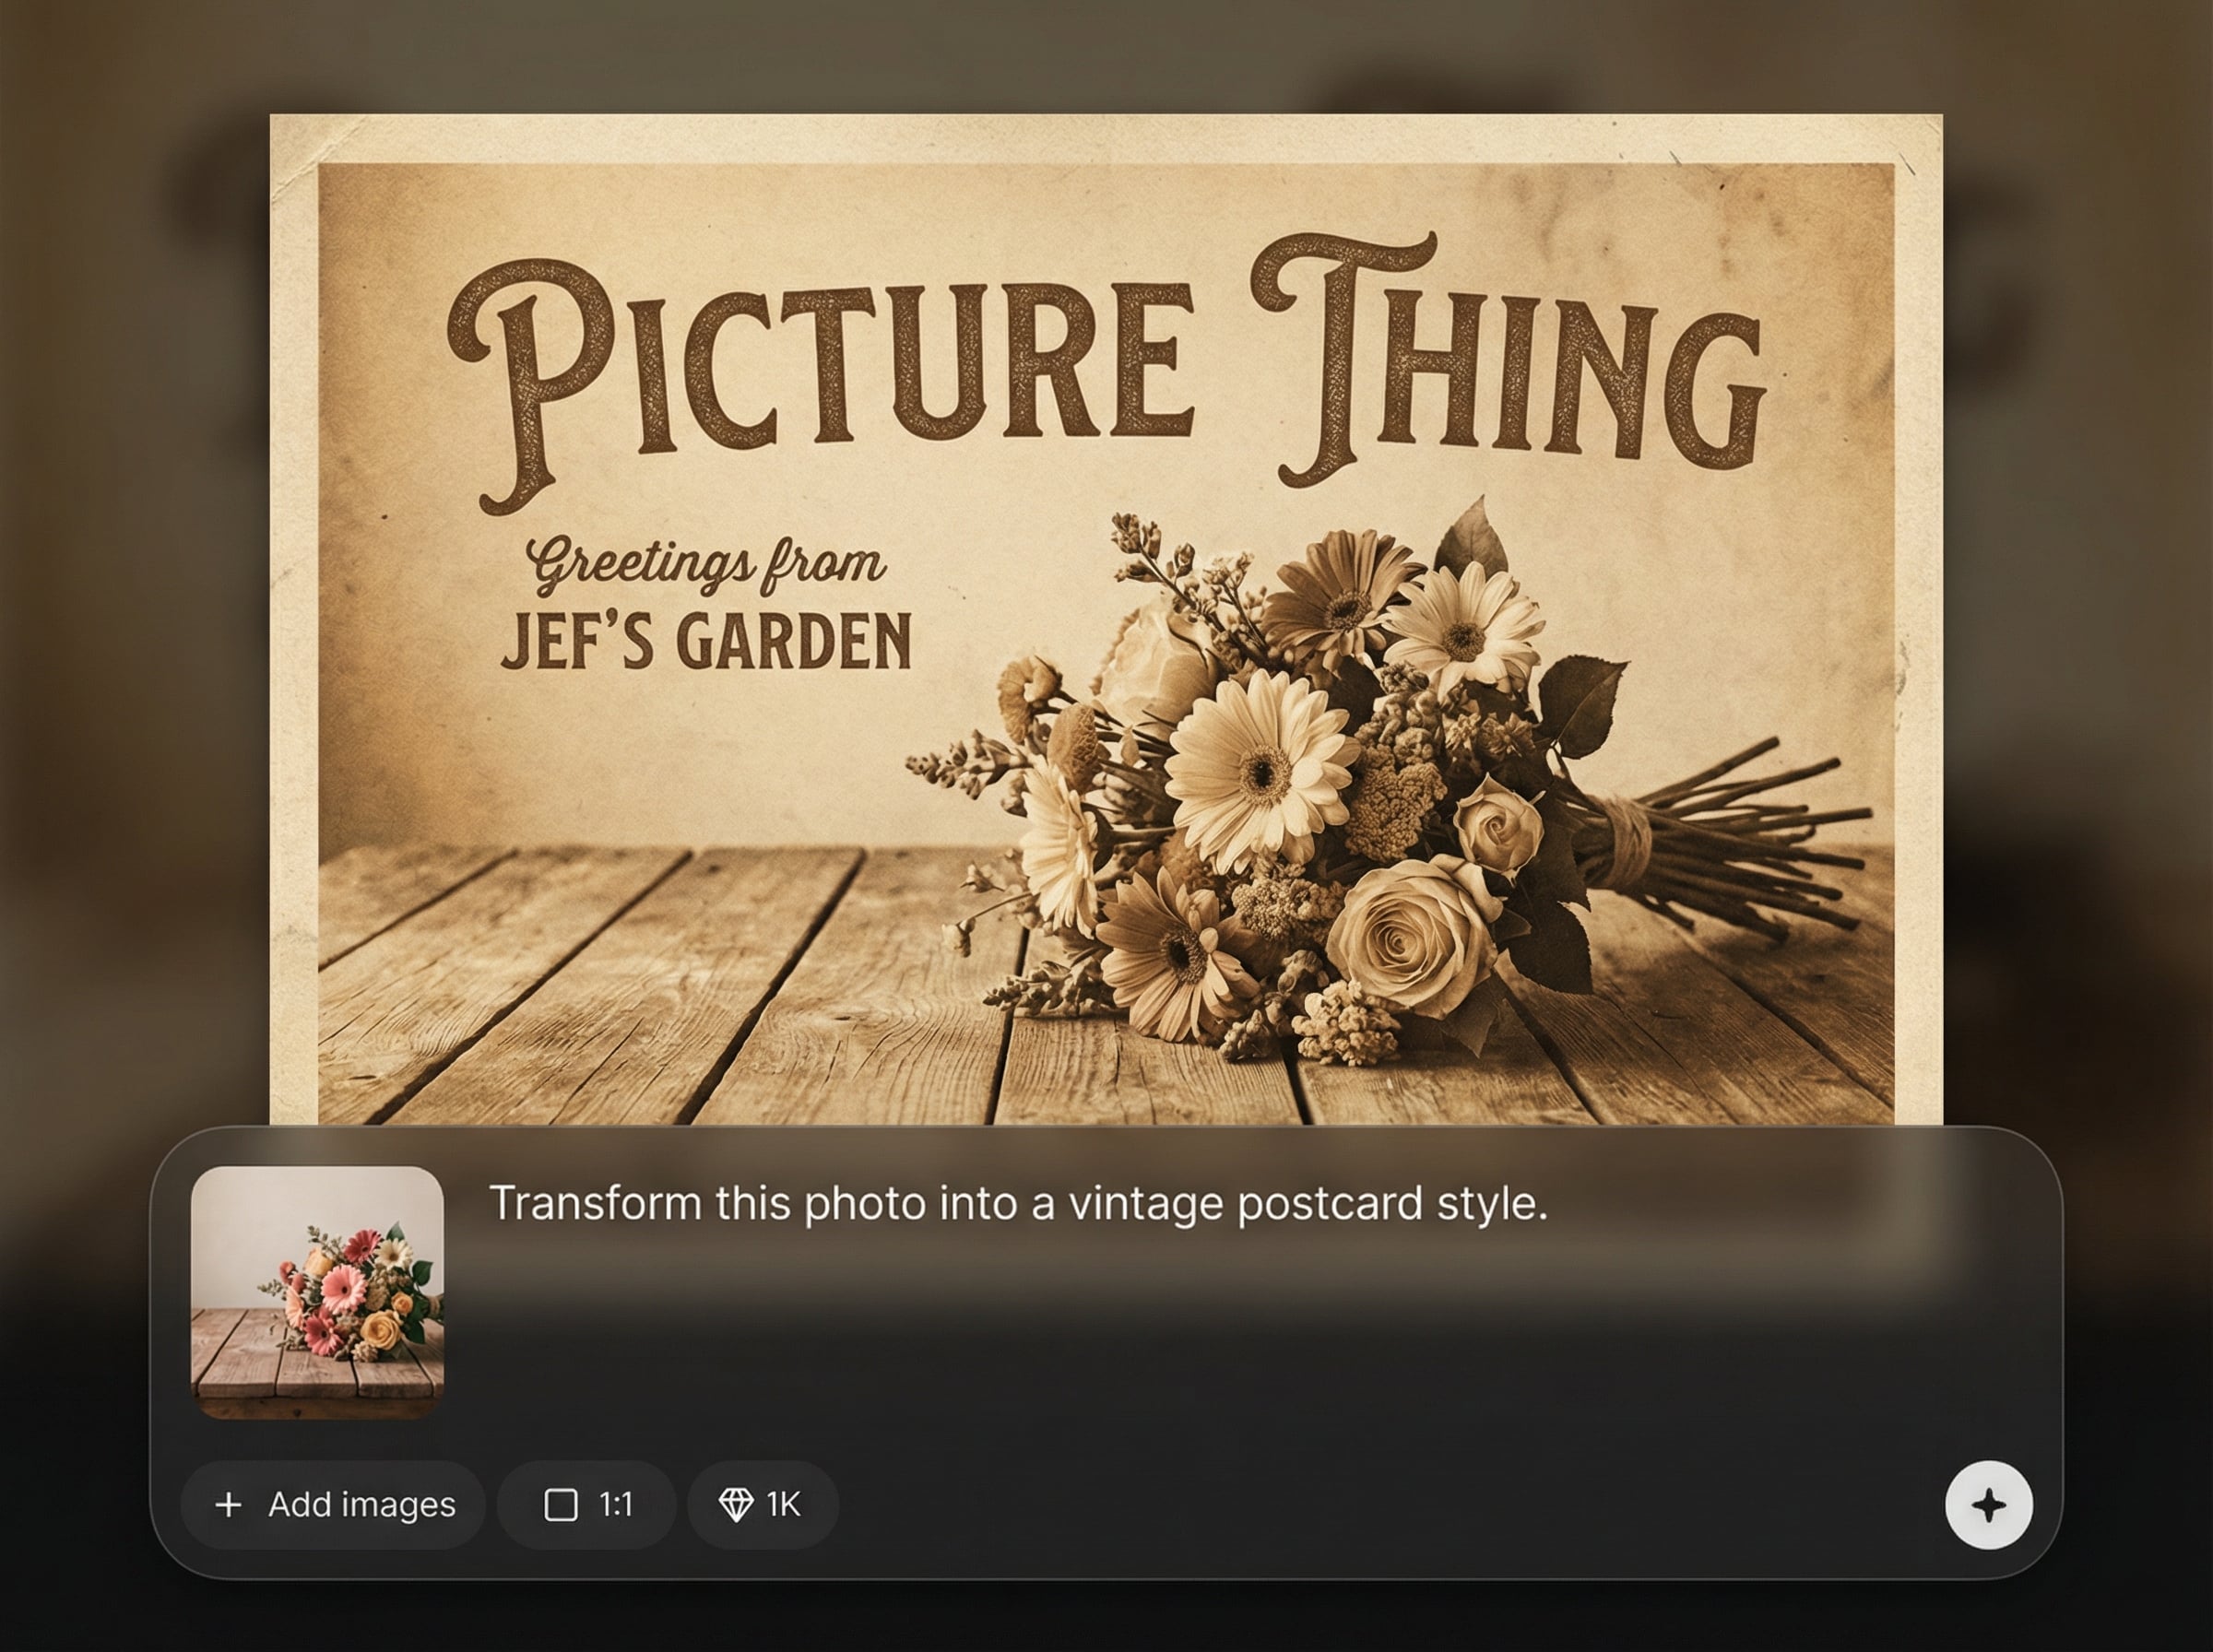Select the attached bouquet photo thumbnail
This screenshot has width=2213, height=1652.
(317, 1292)
